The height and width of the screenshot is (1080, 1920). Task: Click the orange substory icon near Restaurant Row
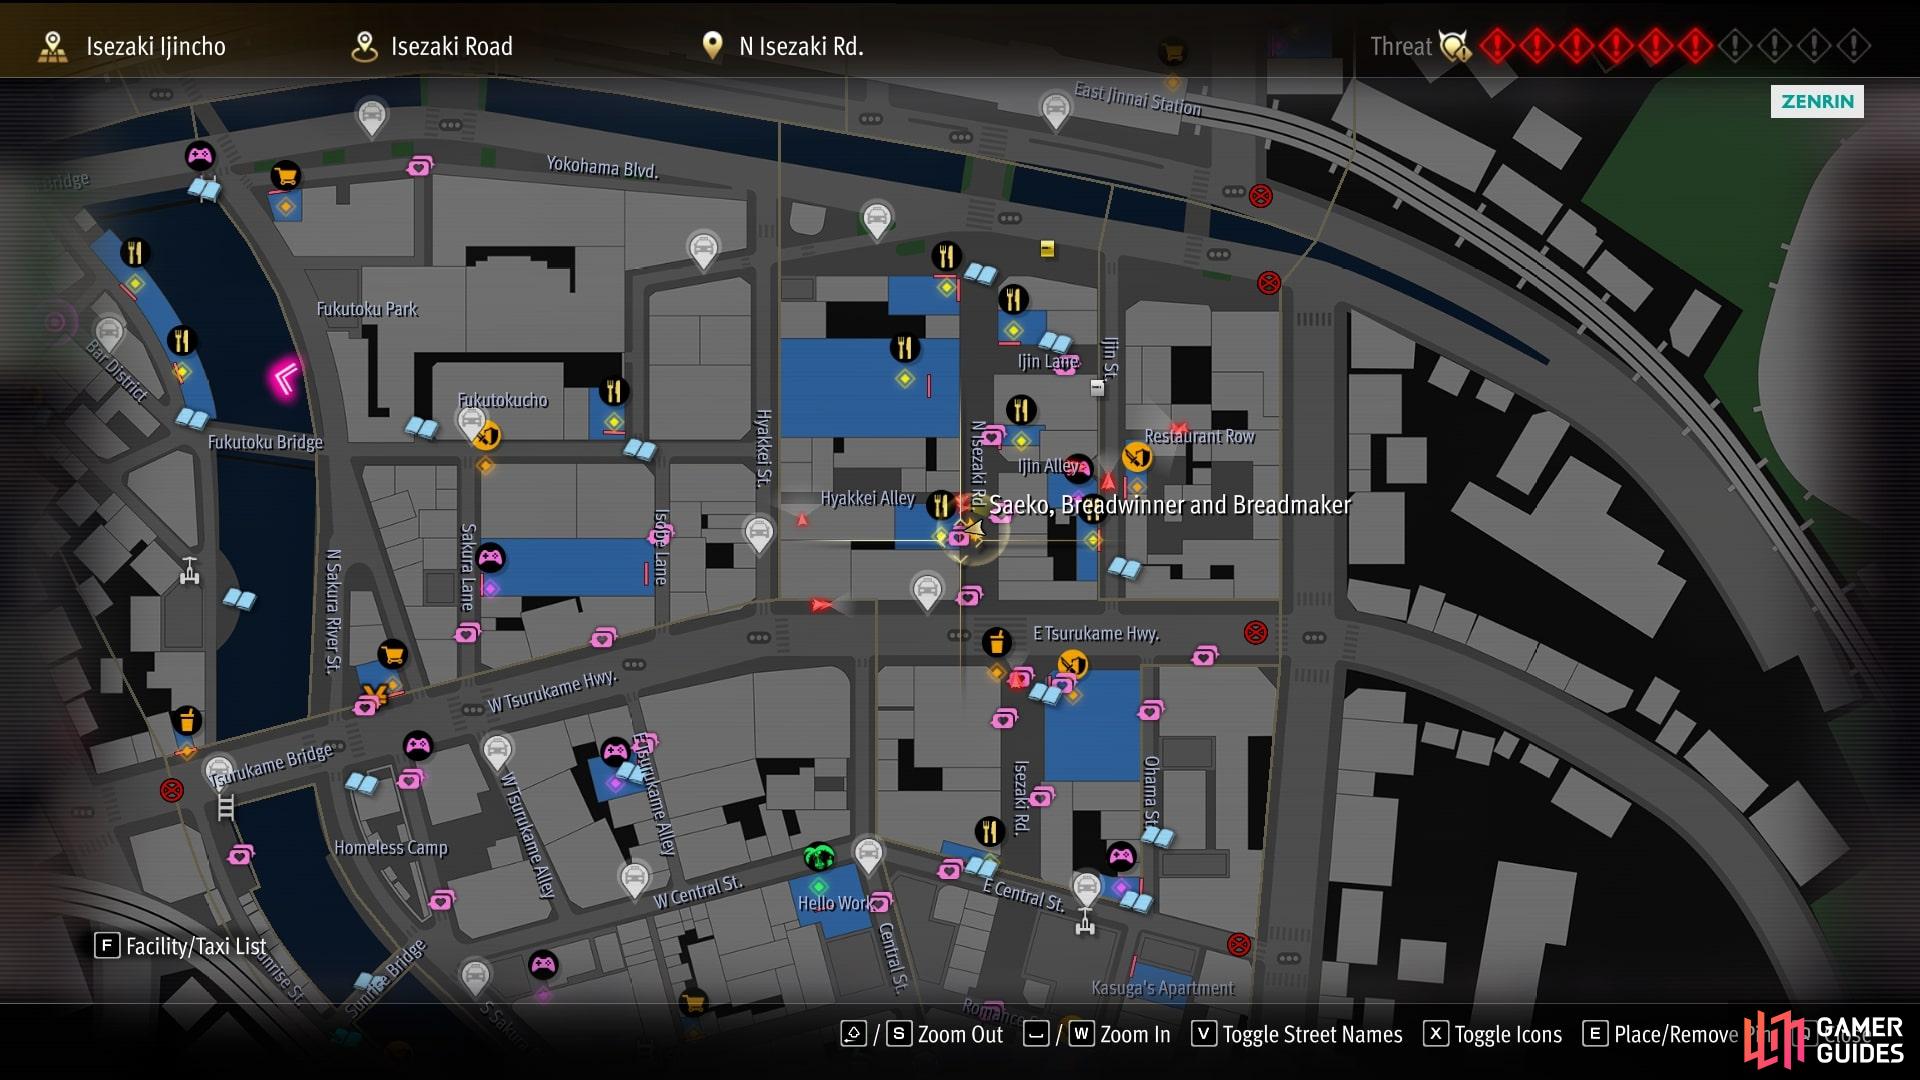(1137, 457)
